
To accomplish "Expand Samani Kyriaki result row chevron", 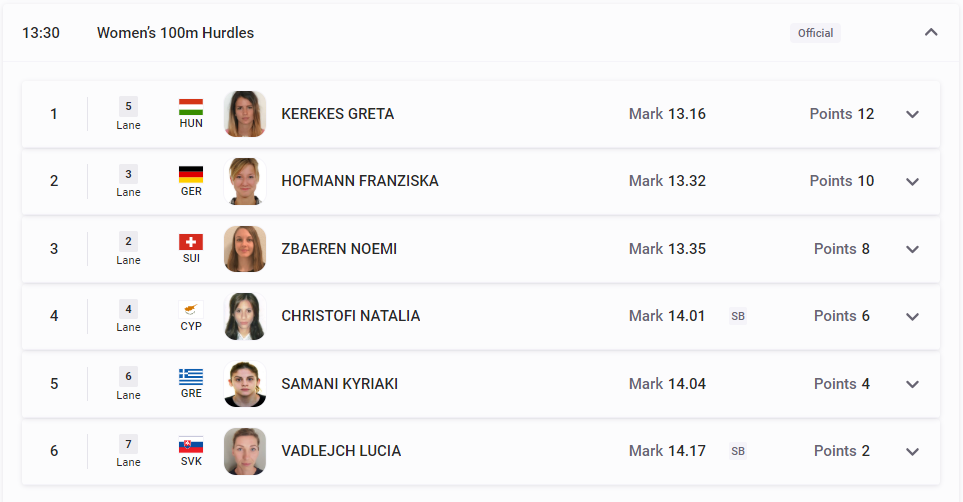I will pyautogui.click(x=913, y=385).
